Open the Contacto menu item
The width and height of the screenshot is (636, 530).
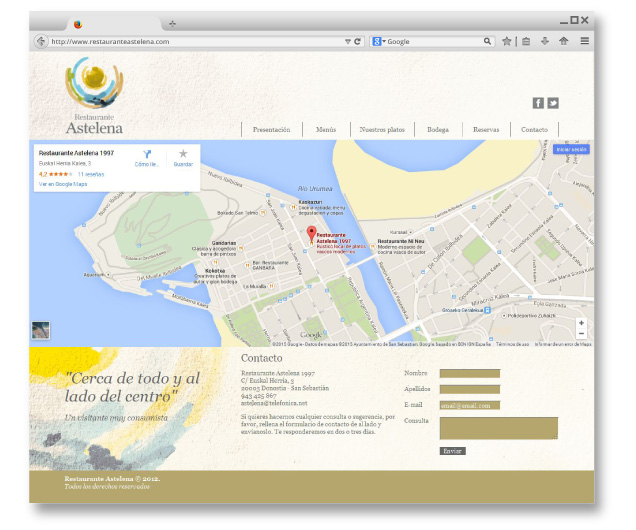534,130
